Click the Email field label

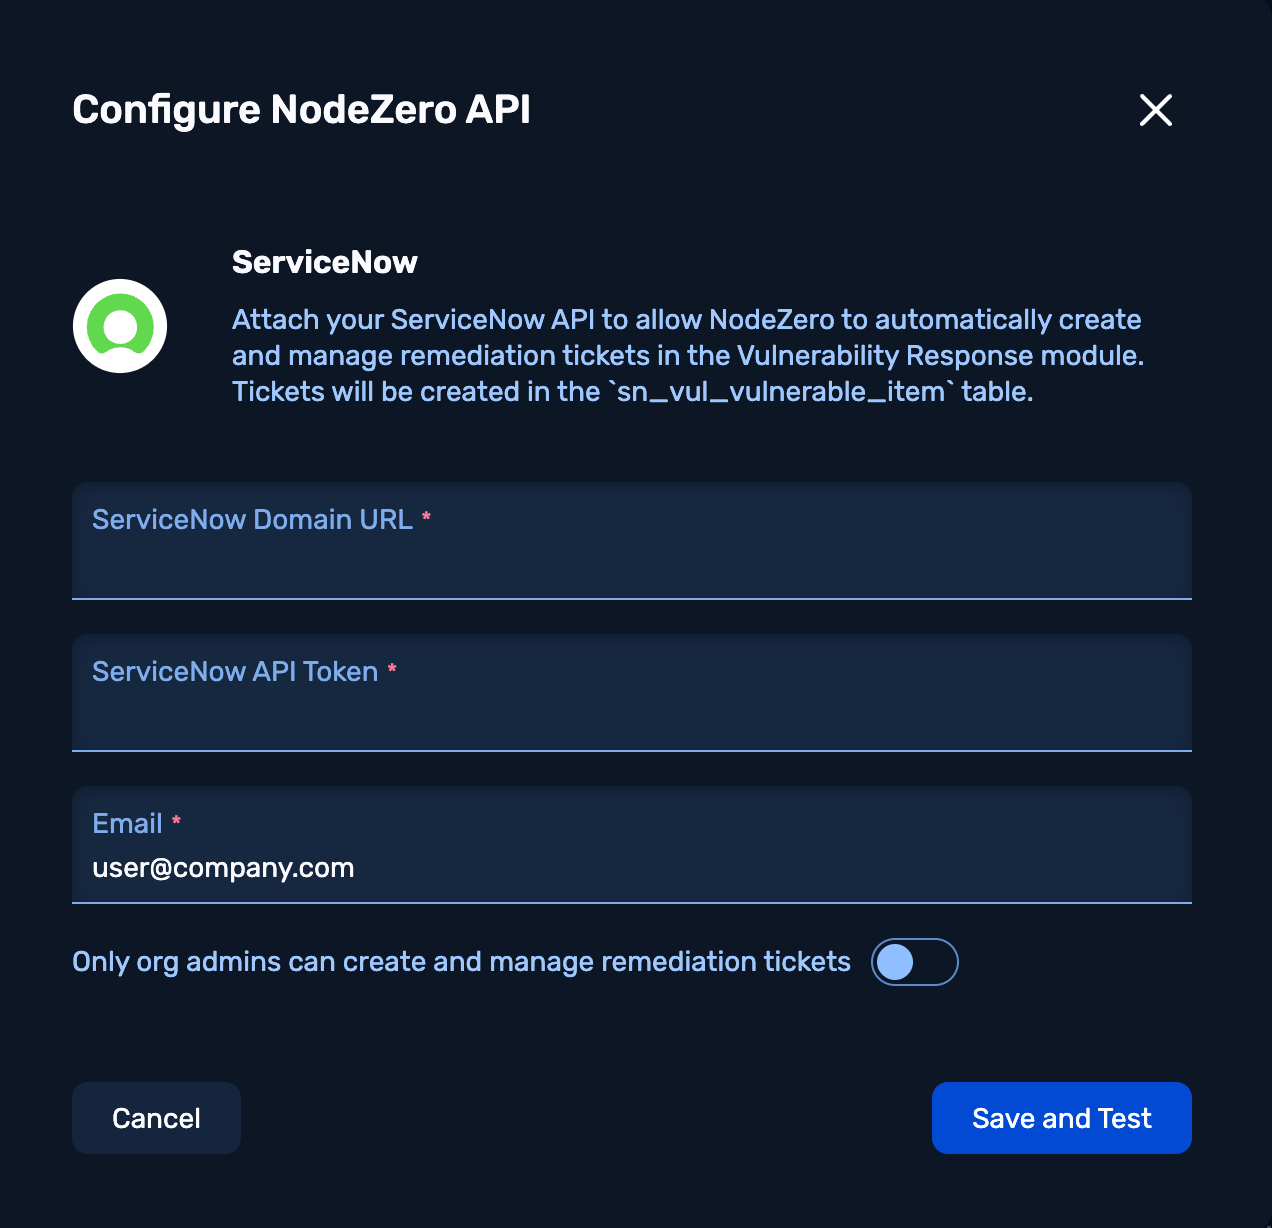coord(127,824)
